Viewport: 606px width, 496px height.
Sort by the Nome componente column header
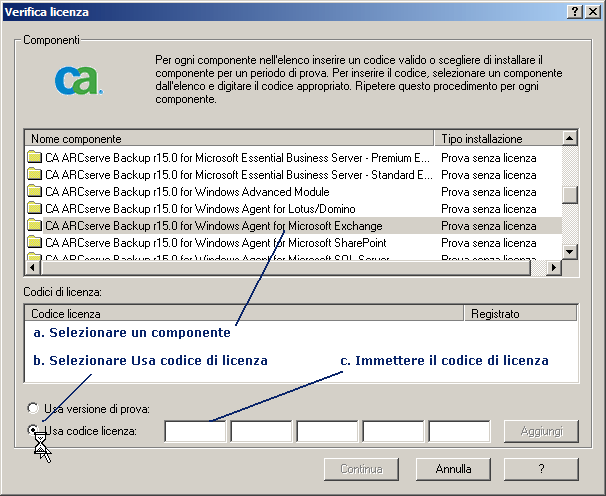[230, 138]
